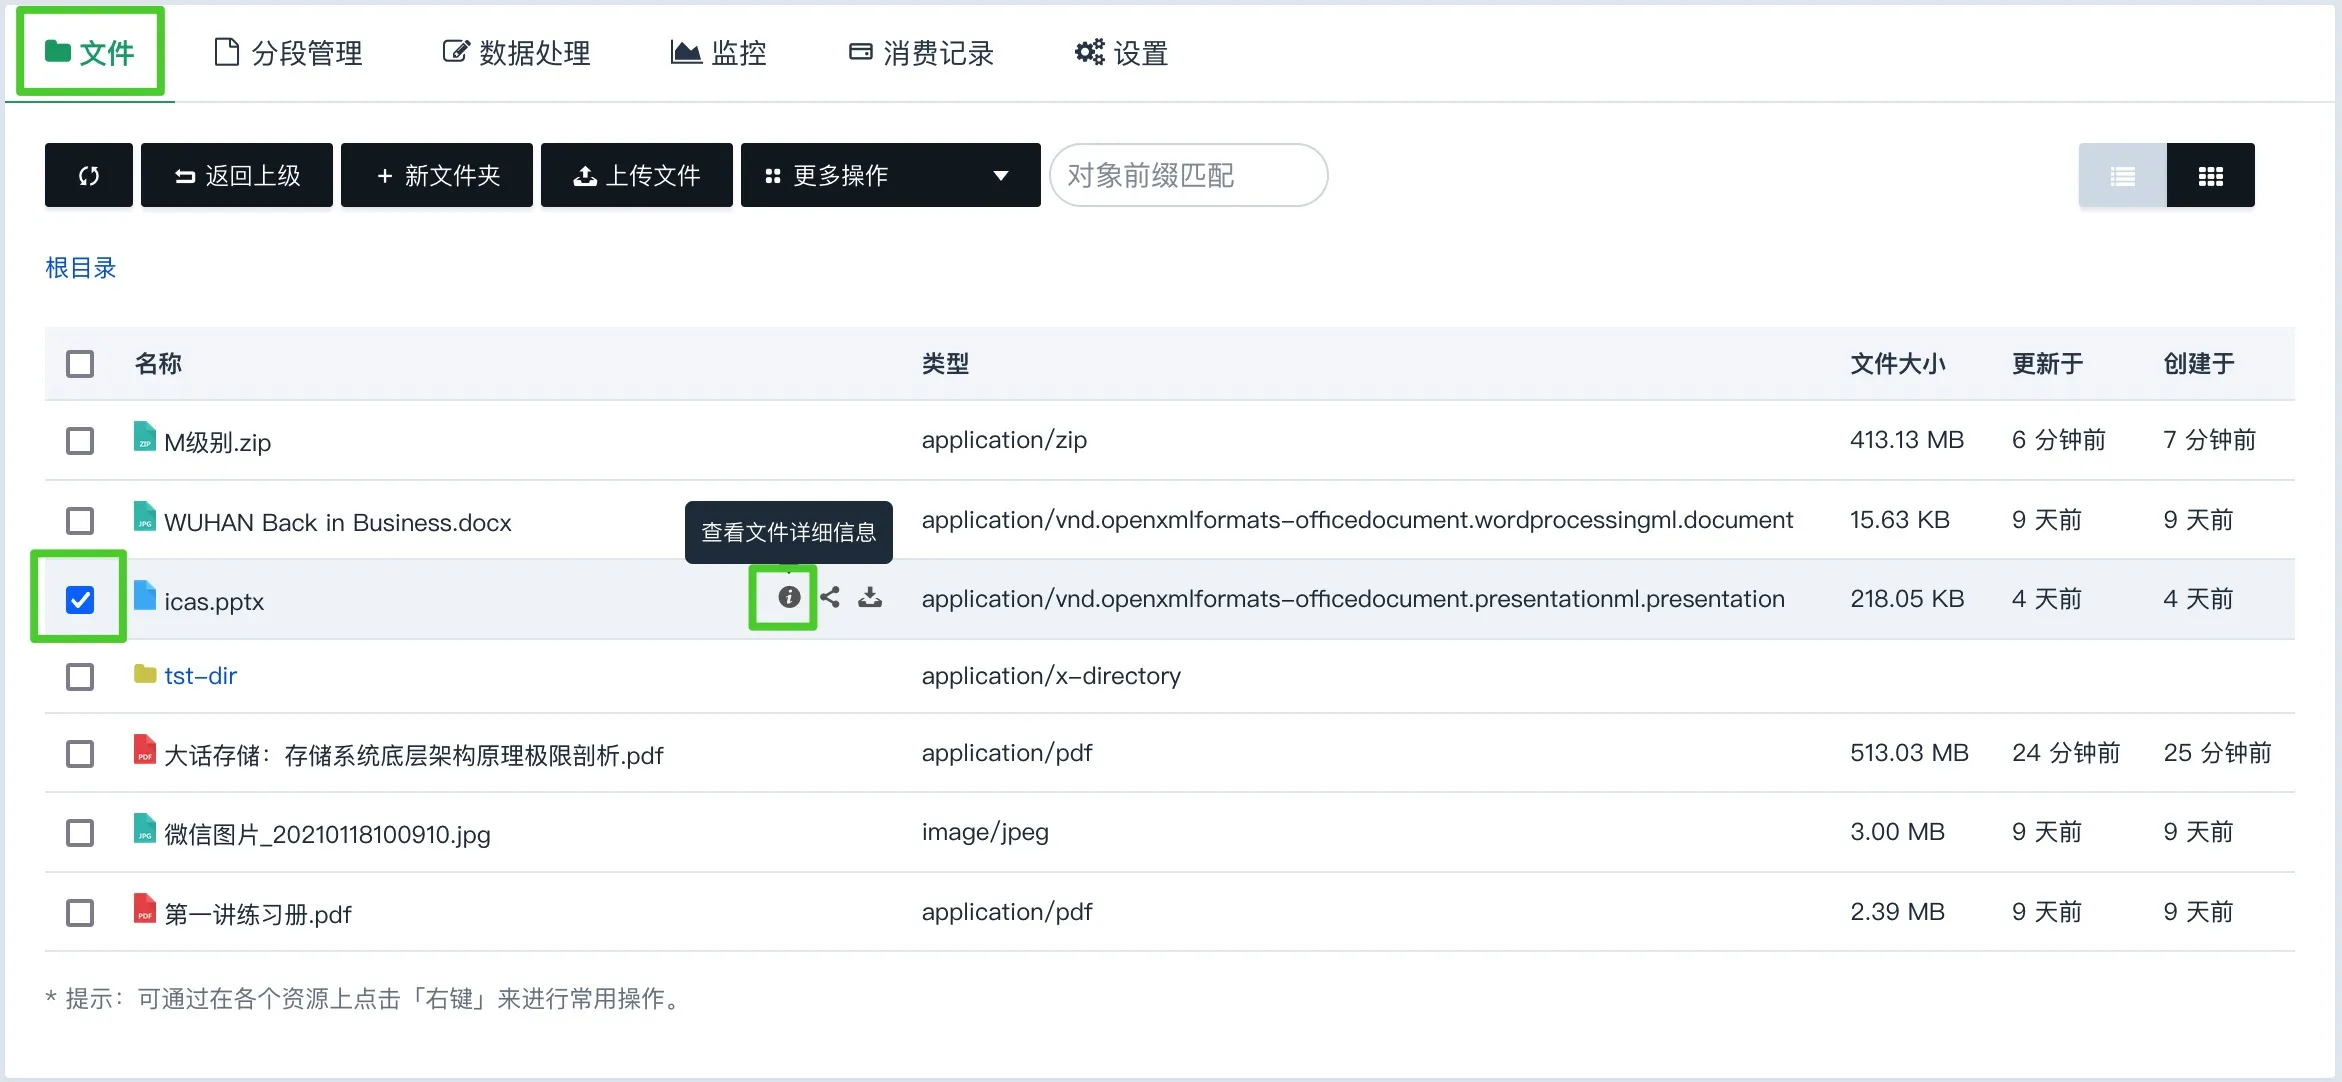The image size is (2342, 1082).
Task: Navigate back with 返回上级 button
Action: (x=236, y=175)
